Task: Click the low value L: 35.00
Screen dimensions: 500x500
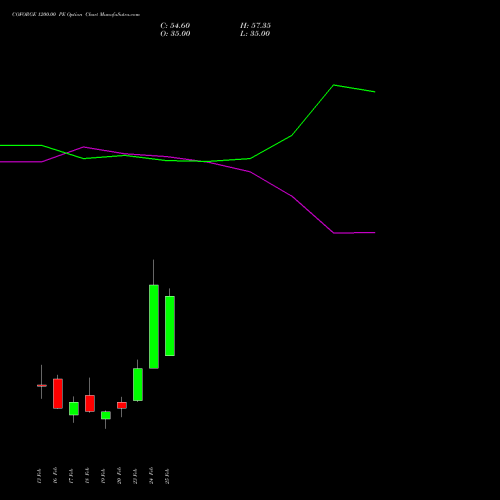Action: [255, 34]
